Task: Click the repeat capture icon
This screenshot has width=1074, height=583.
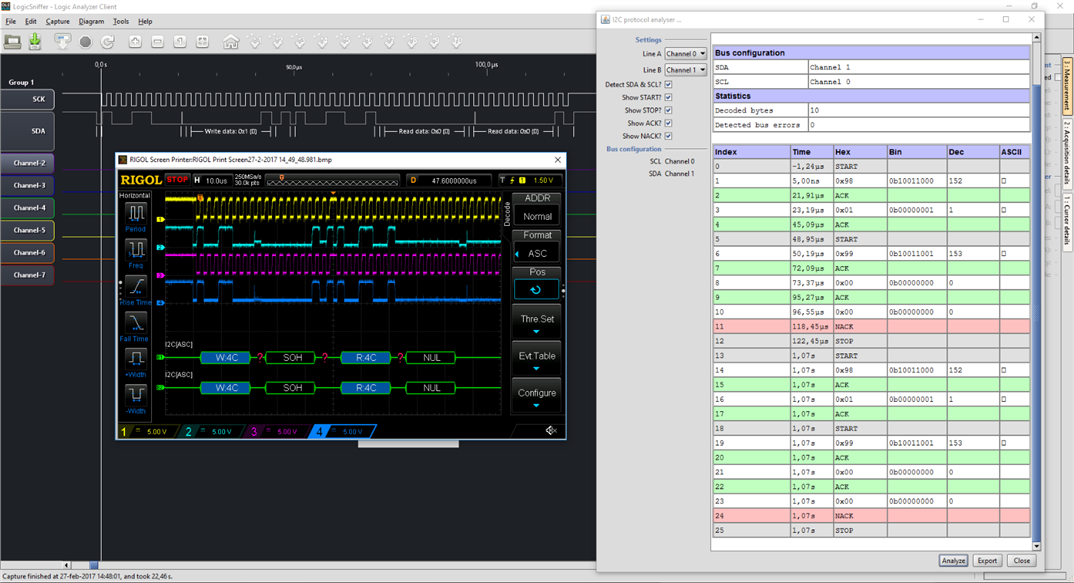Action: [107, 42]
